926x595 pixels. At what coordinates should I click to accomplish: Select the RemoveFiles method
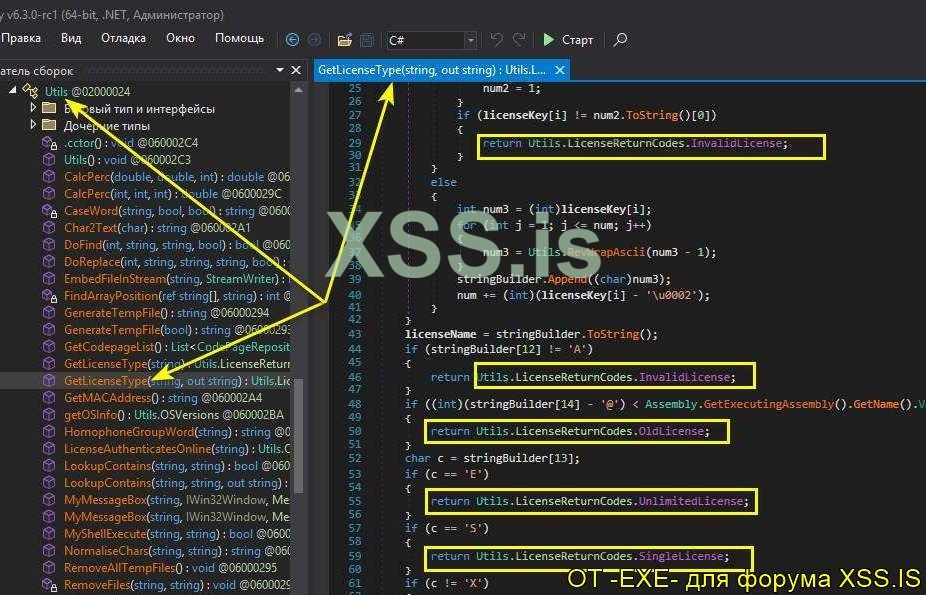(177, 585)
